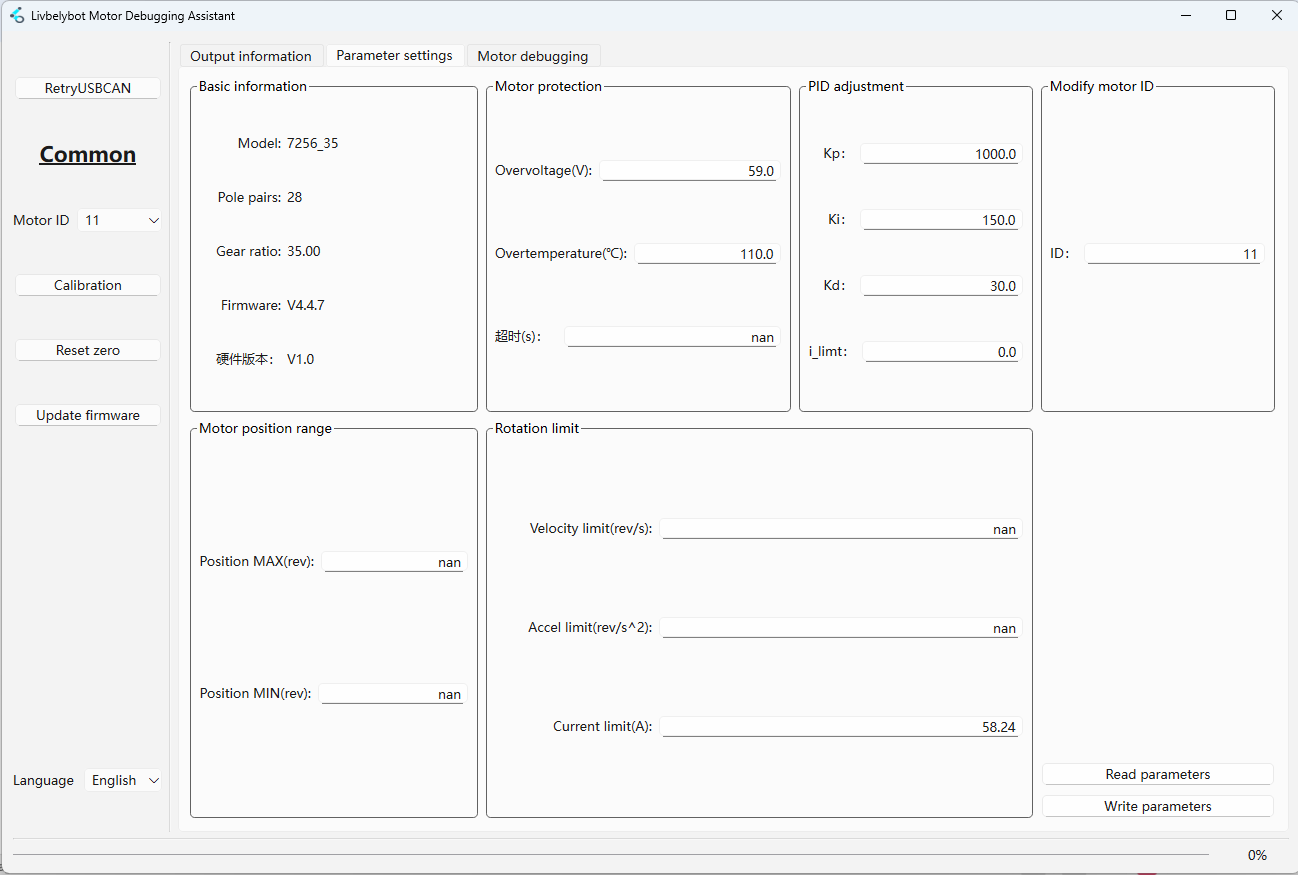
Task: Click the progress bar at bottom
Action: point(610,855)
